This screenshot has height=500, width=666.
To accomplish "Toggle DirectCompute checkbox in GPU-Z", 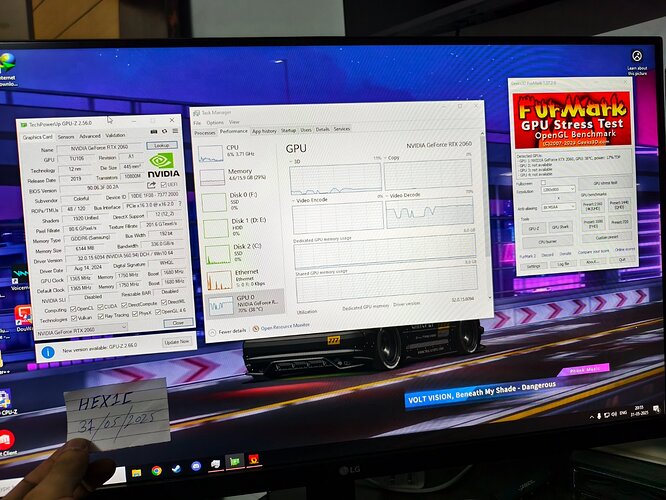I will [x=124, y=305].
